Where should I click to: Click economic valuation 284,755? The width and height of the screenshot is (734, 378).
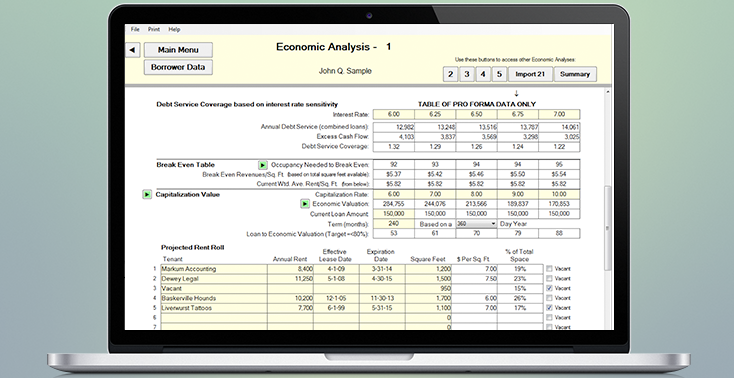394,204
